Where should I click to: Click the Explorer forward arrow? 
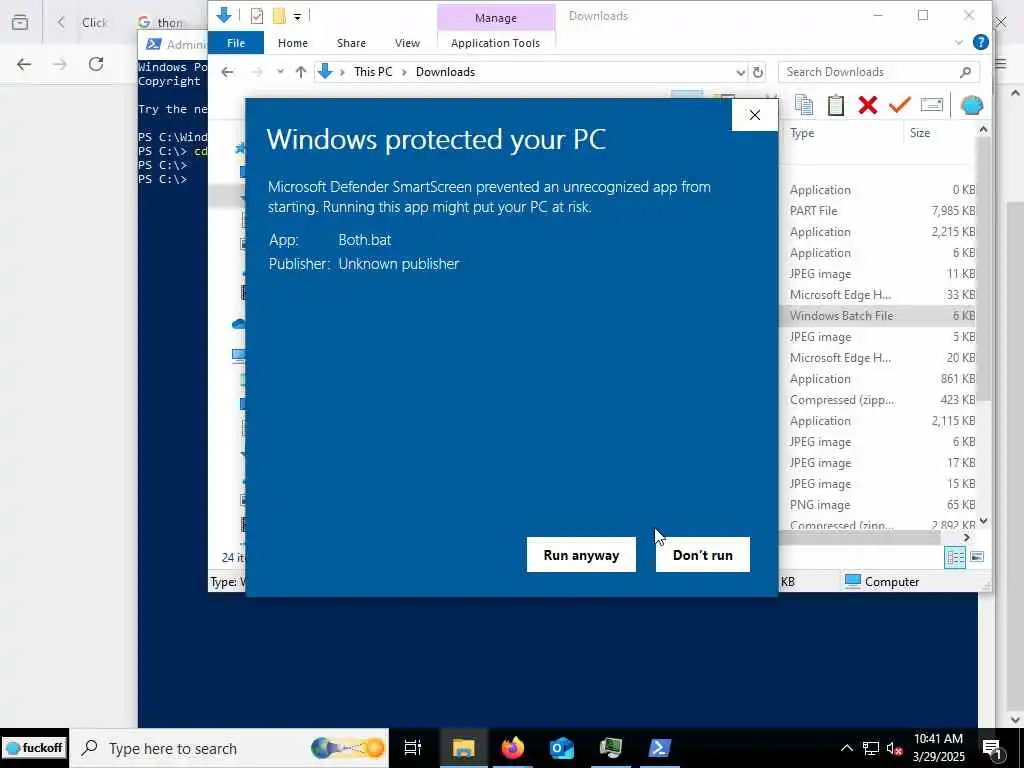click(257, 72)
